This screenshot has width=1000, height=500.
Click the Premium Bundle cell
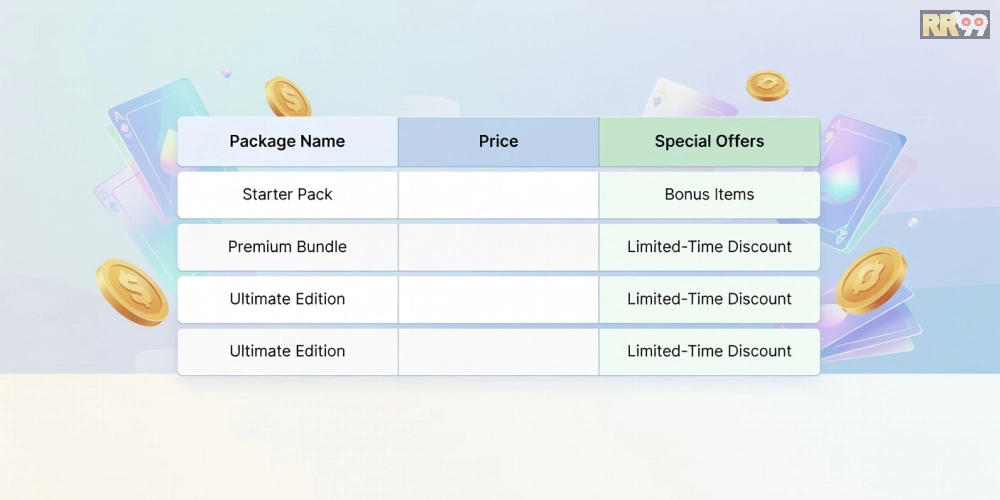pos(287,247)
